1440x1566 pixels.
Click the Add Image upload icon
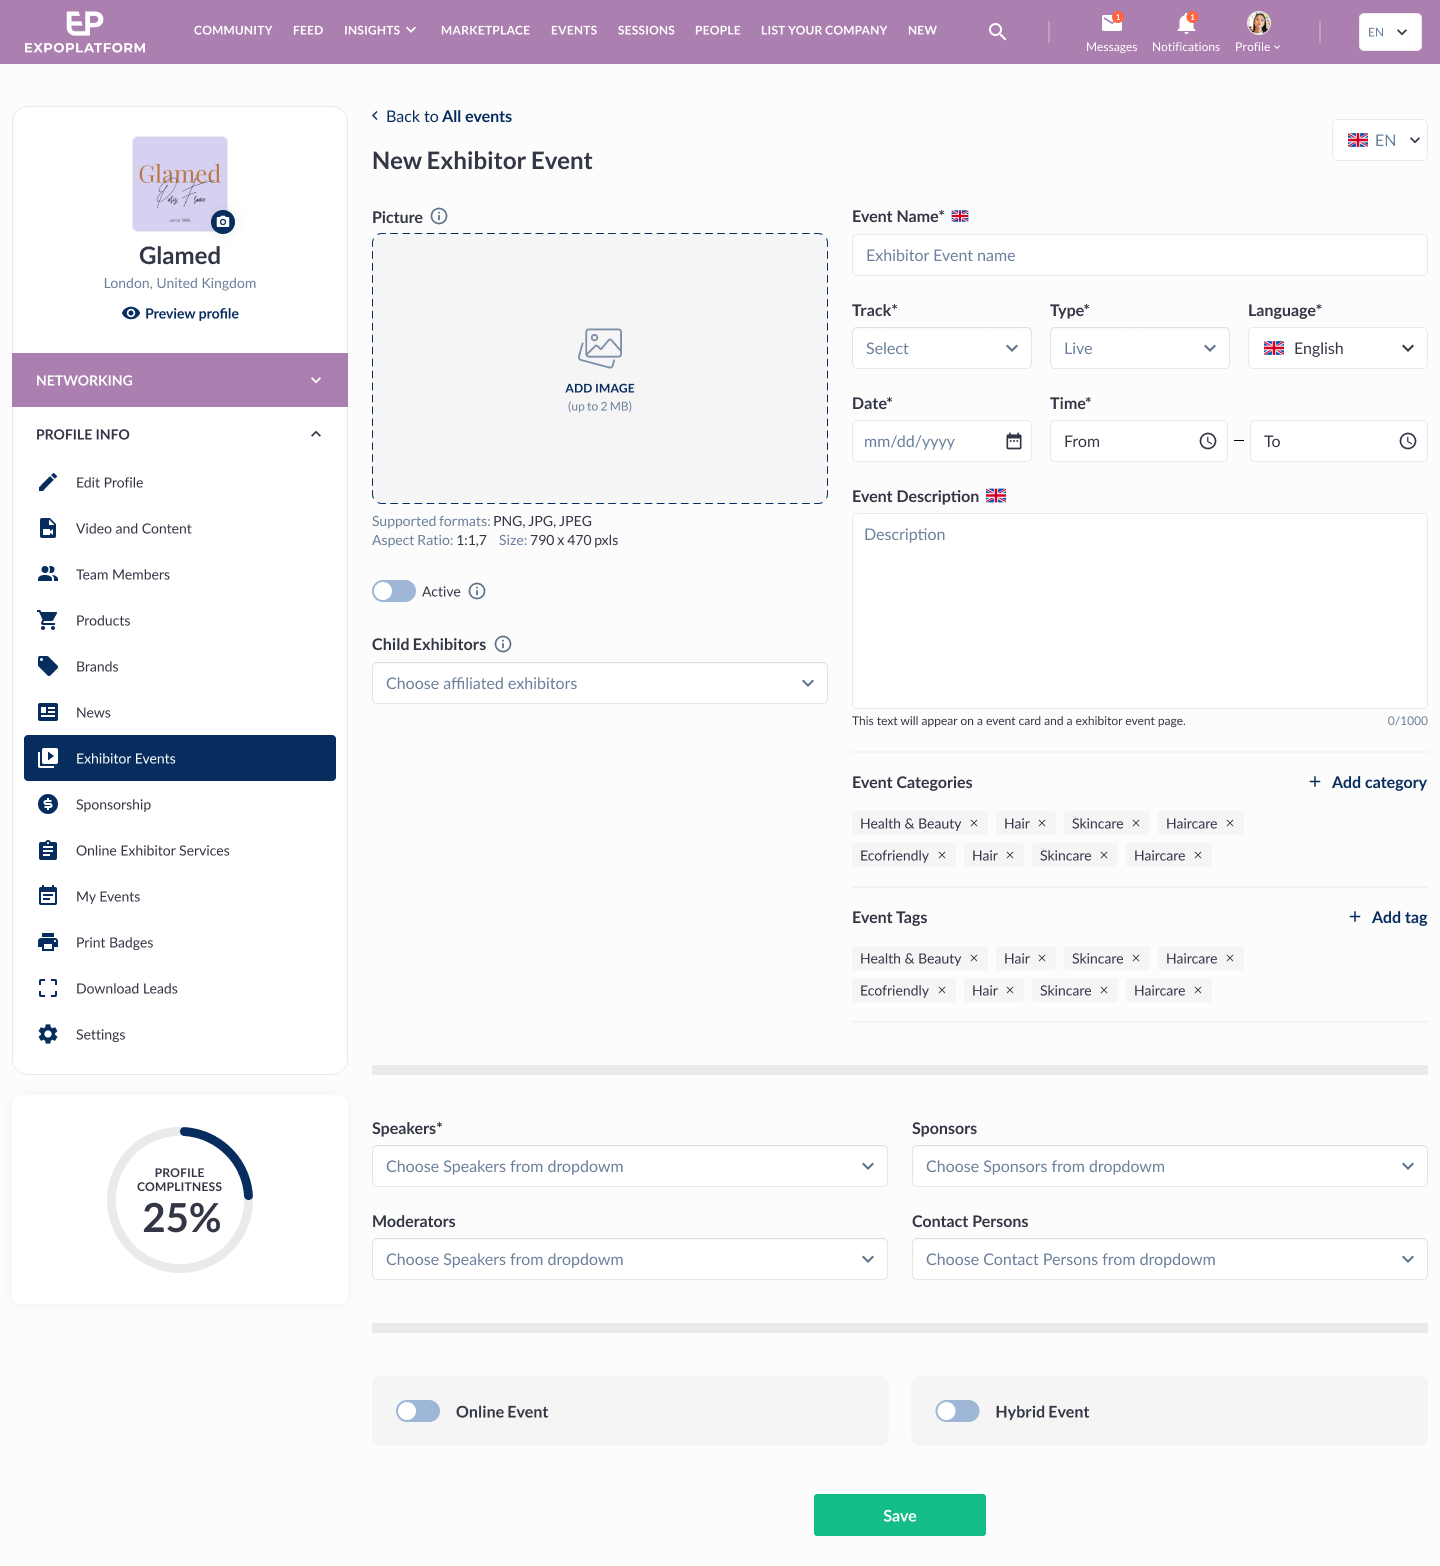(600, 348)
